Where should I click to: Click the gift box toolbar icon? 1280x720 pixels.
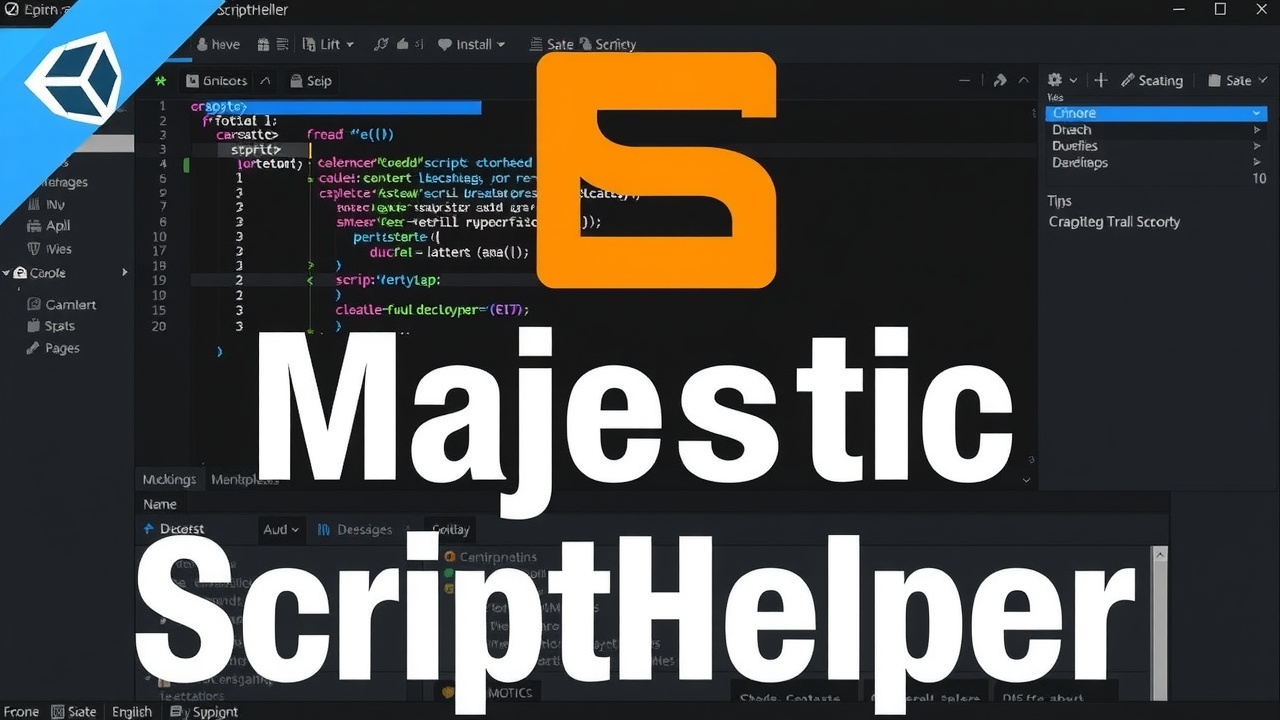pyautogui.click(x=264, y=44)
